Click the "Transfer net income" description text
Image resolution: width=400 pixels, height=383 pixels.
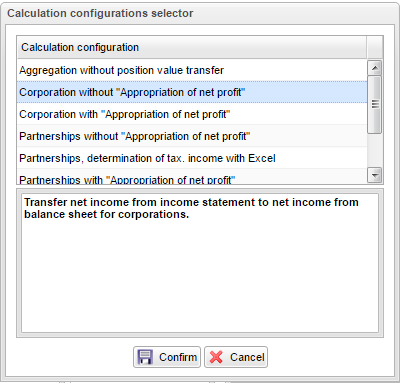[x=191, y=208]
